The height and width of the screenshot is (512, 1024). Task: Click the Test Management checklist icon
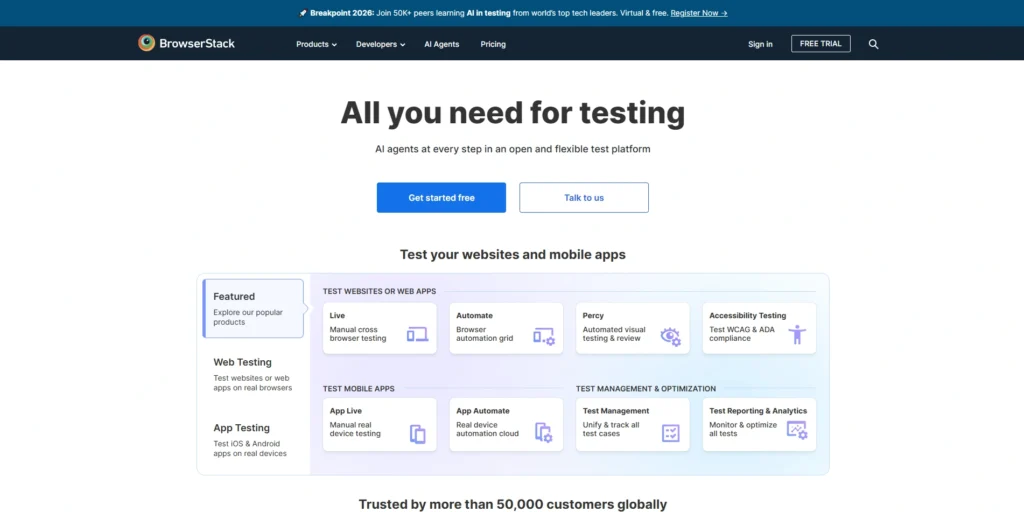point(670,432)
